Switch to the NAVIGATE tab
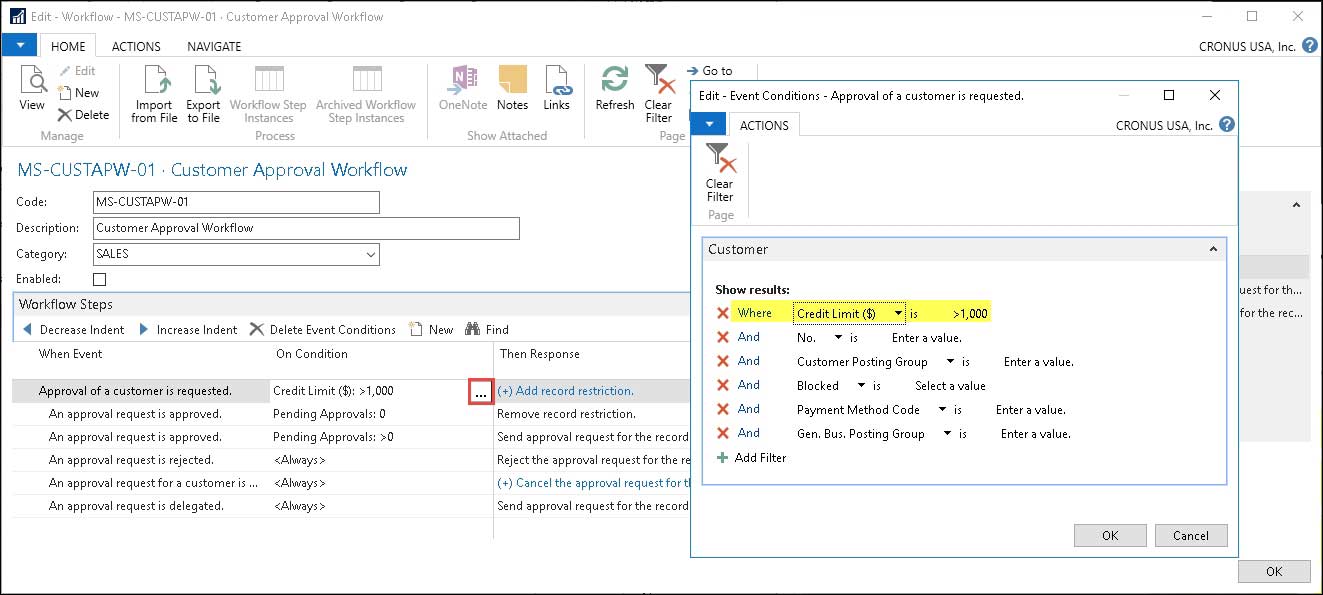Screen dimensions: 1323x595 pos(214,46)
